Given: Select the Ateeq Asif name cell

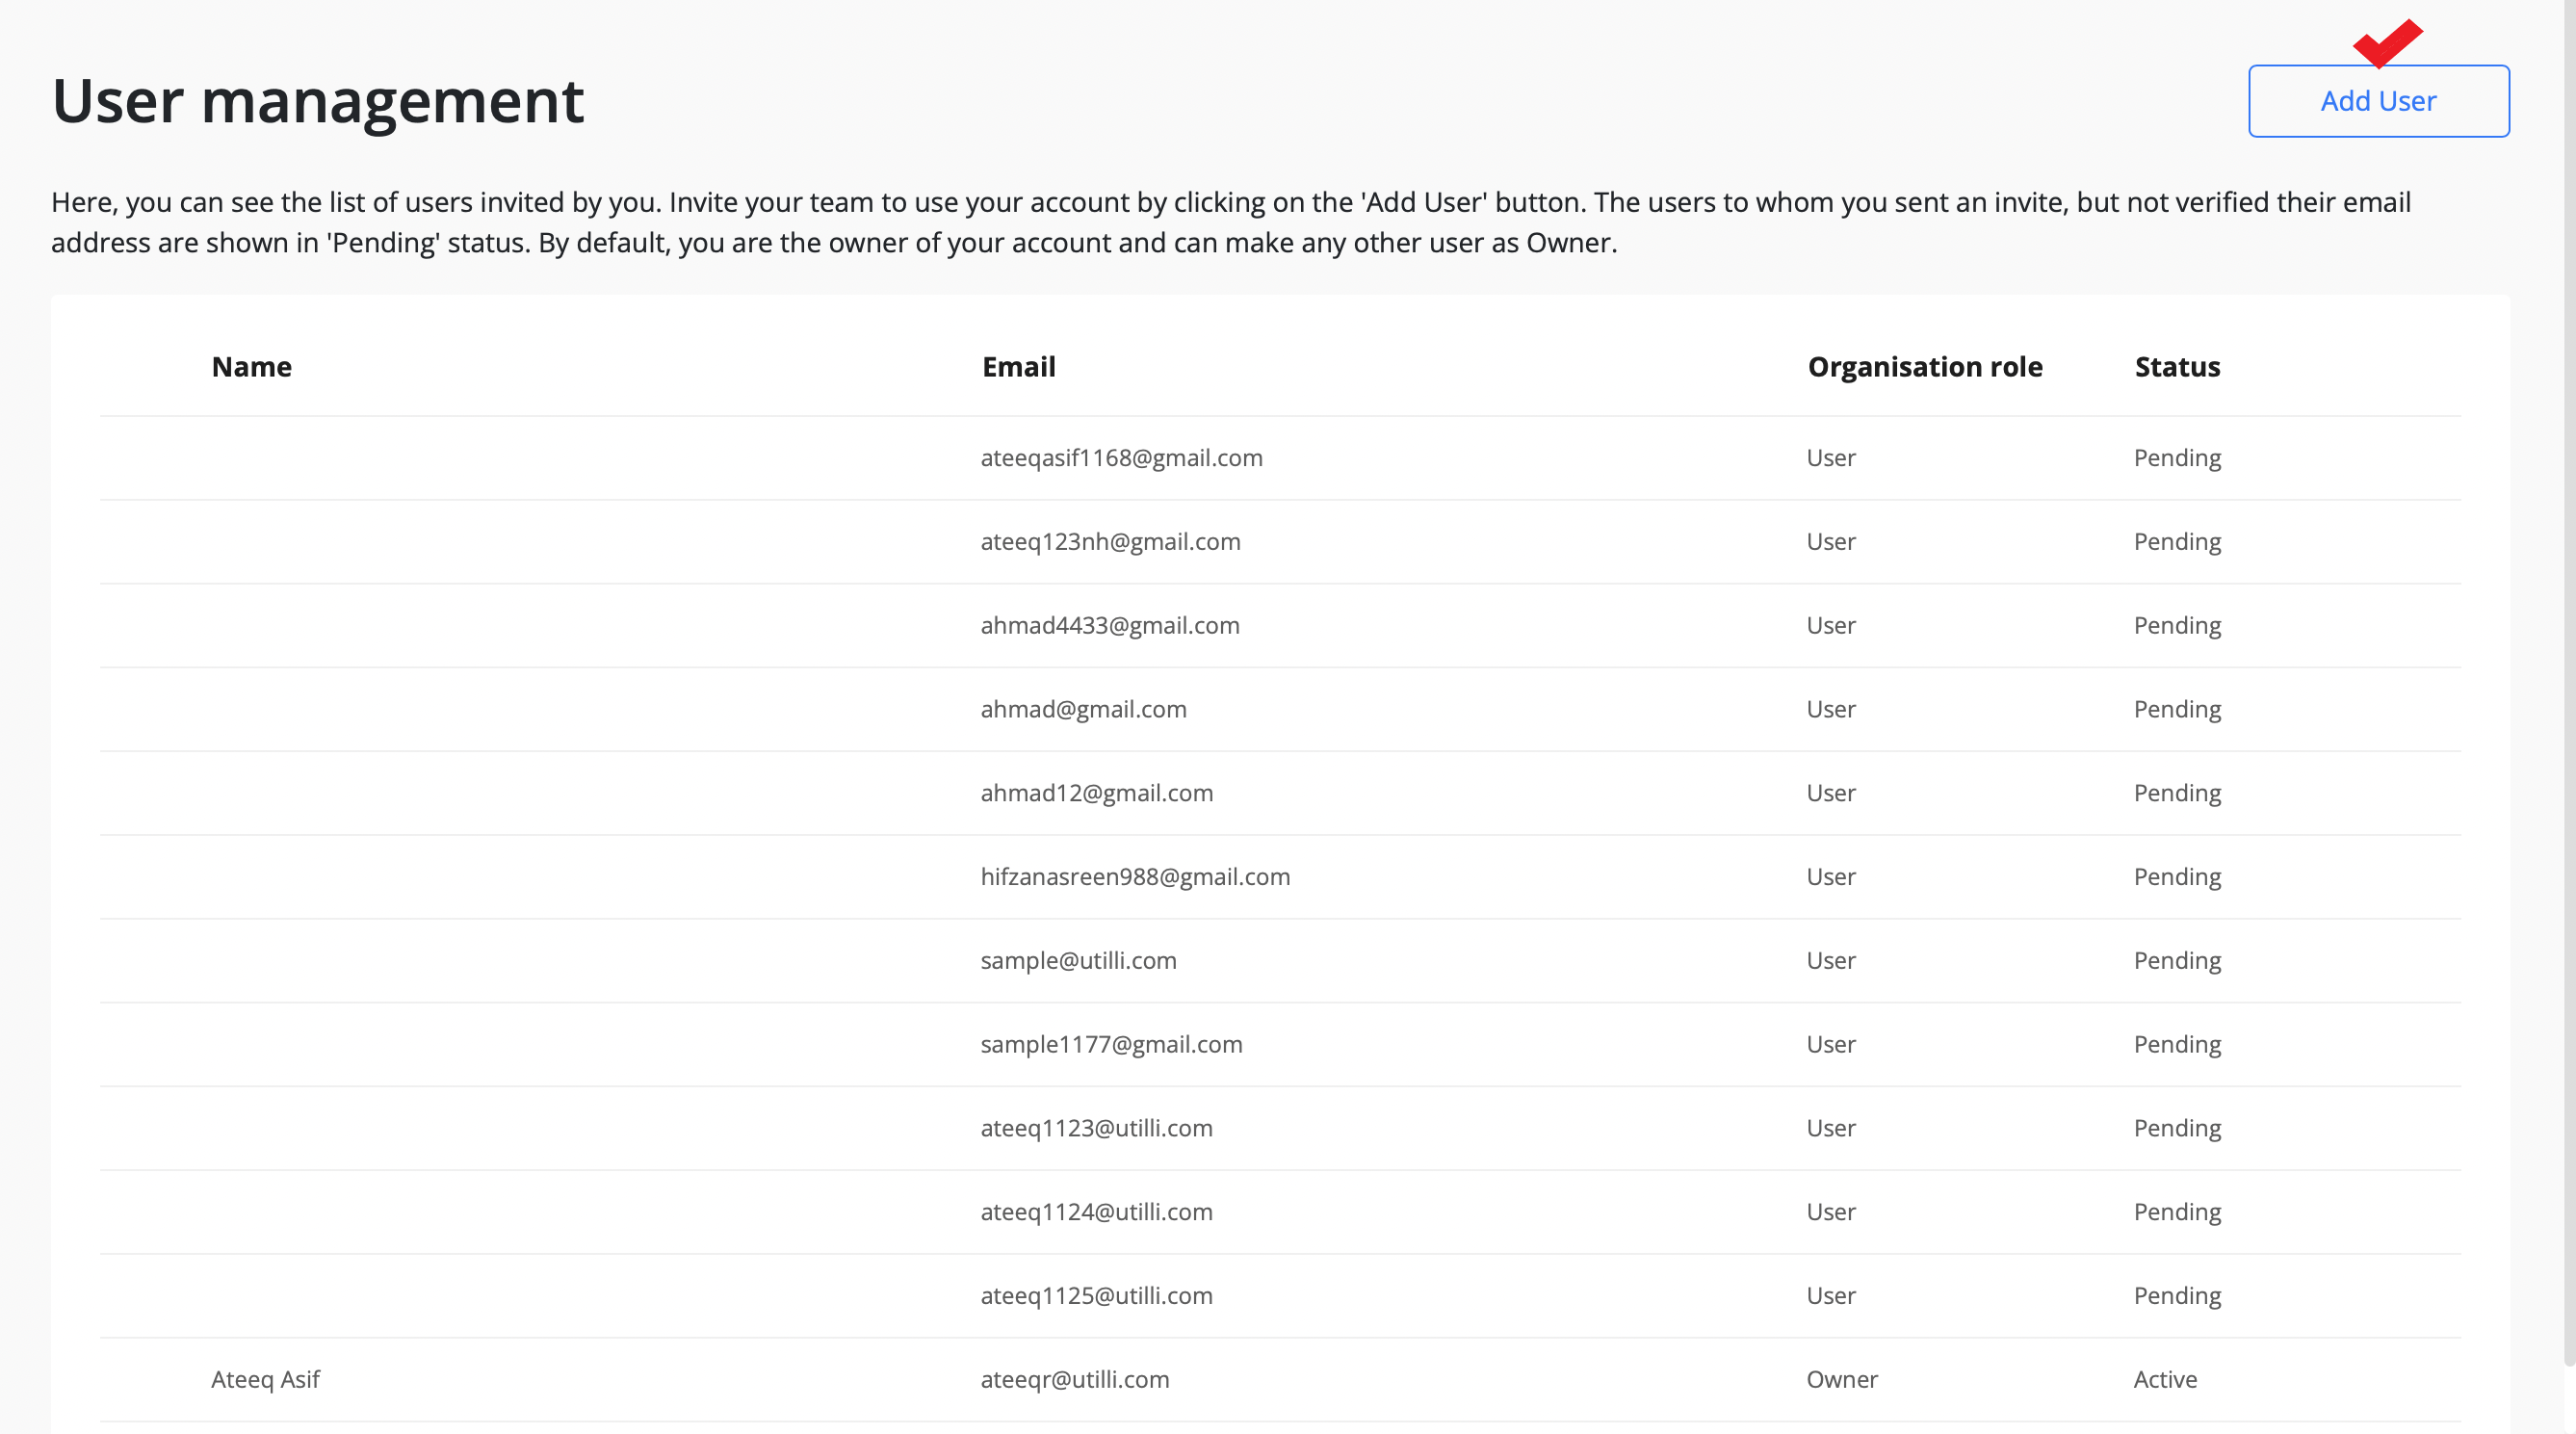Looking at the screenshot, I should coord(265,1380).
